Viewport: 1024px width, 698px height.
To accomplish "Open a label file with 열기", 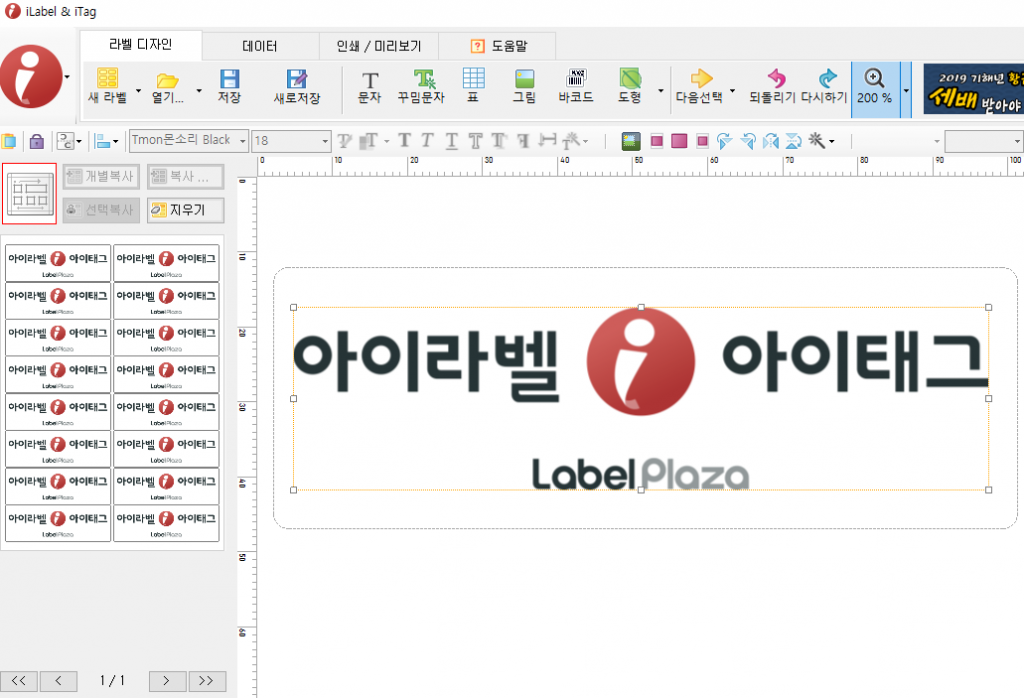I will [168, 87].
